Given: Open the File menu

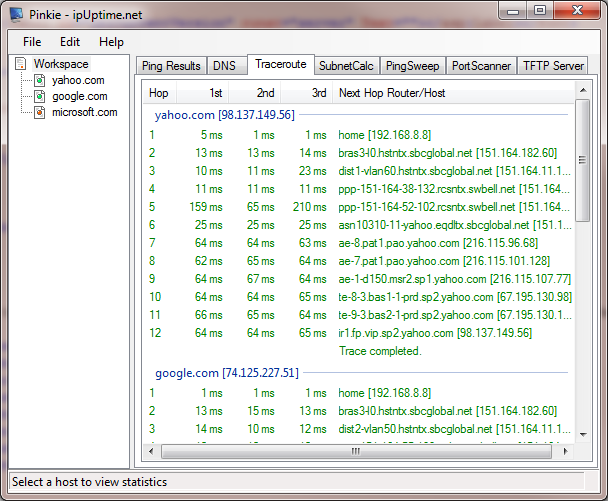Looking at the screenshot, I should [x=32, y=42].
